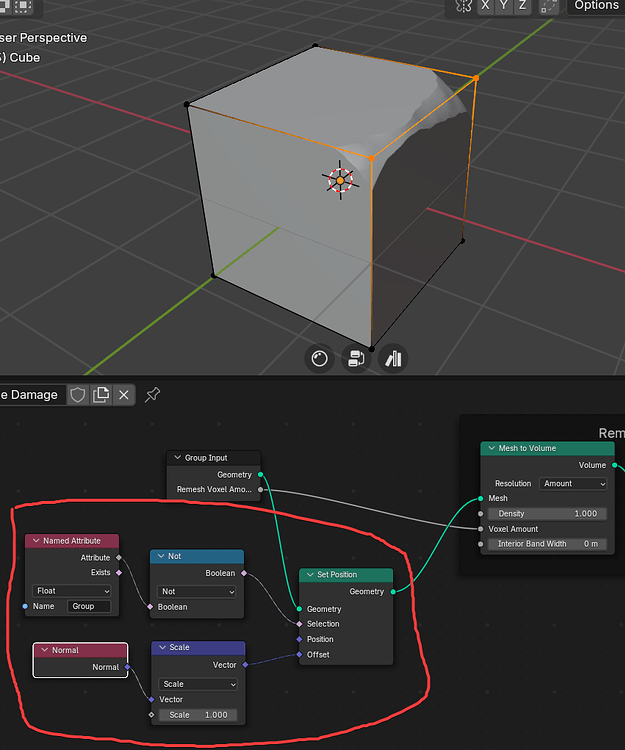This screenshot has width=625, height=750.
Task: Click the Name field containing Group
Action: coord(89,606)
